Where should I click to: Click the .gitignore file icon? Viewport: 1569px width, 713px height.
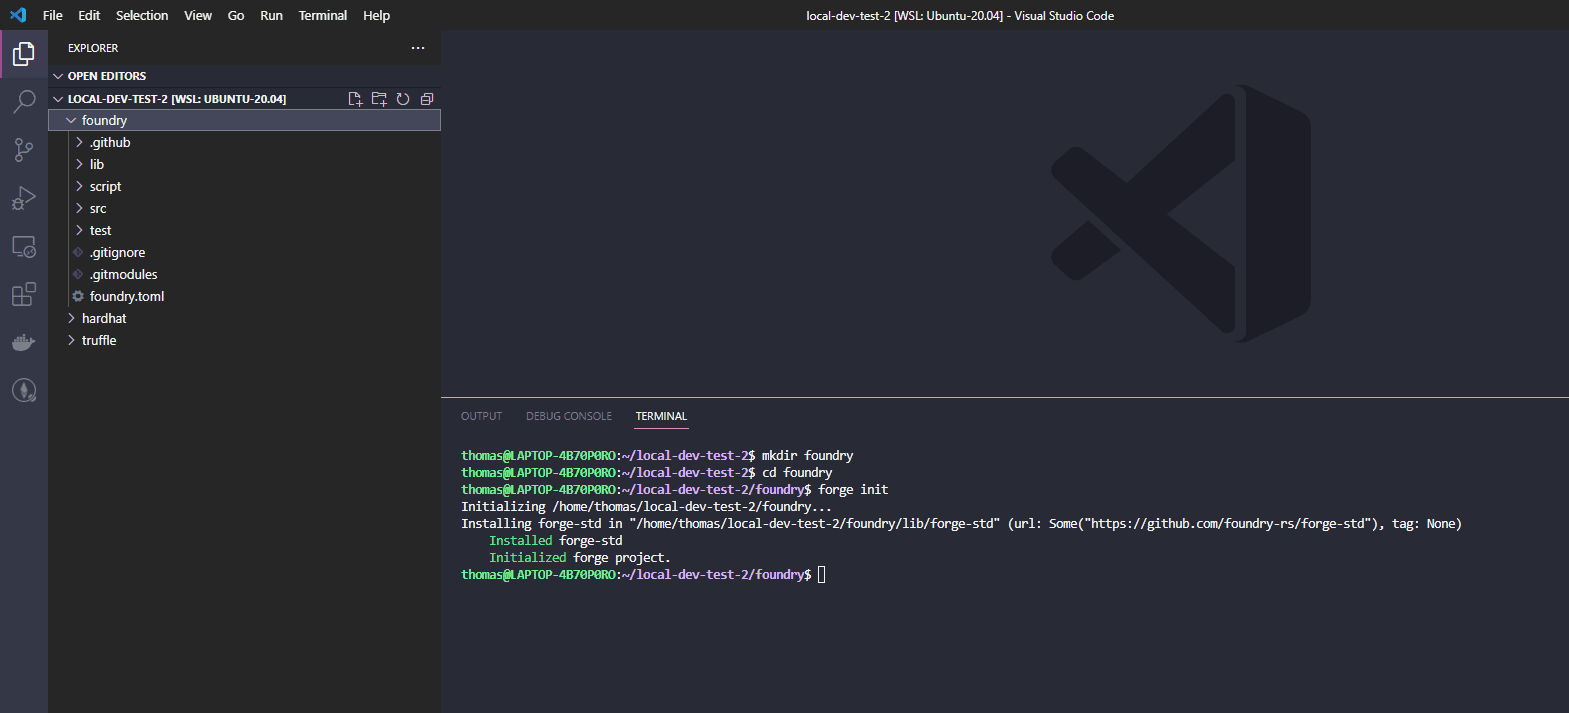click(78, 252)
